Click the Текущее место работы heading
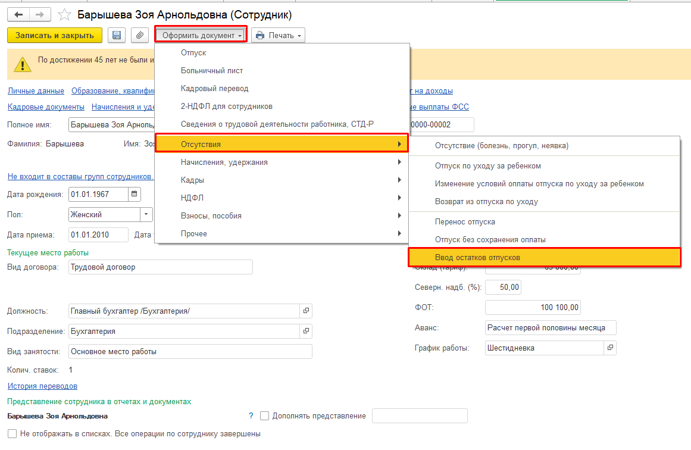 (48, 253)
